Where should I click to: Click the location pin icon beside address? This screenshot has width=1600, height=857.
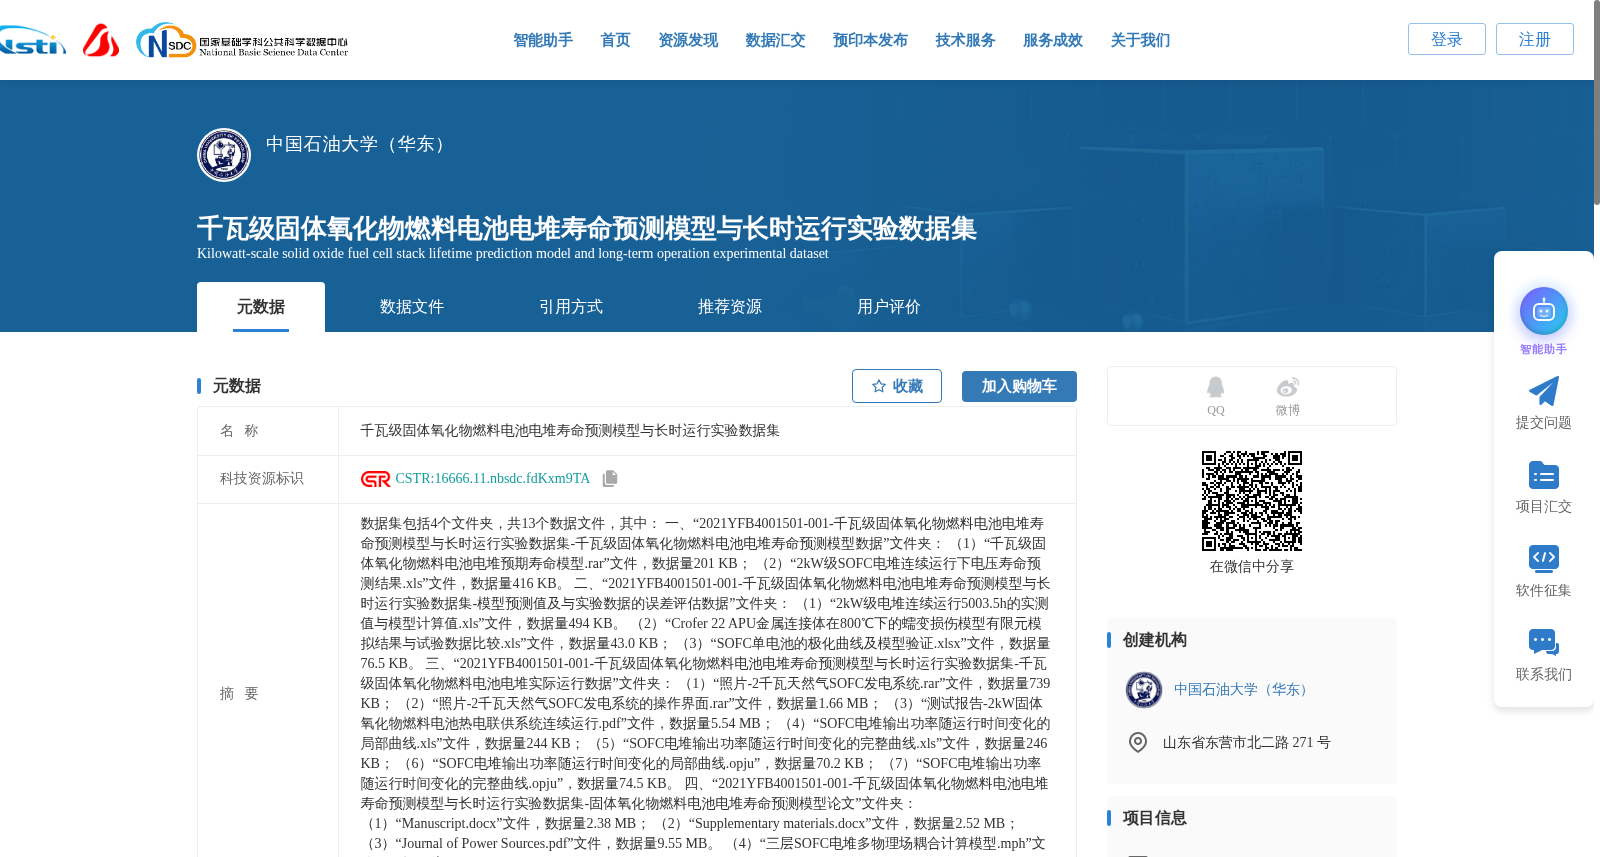point(1138,742)
